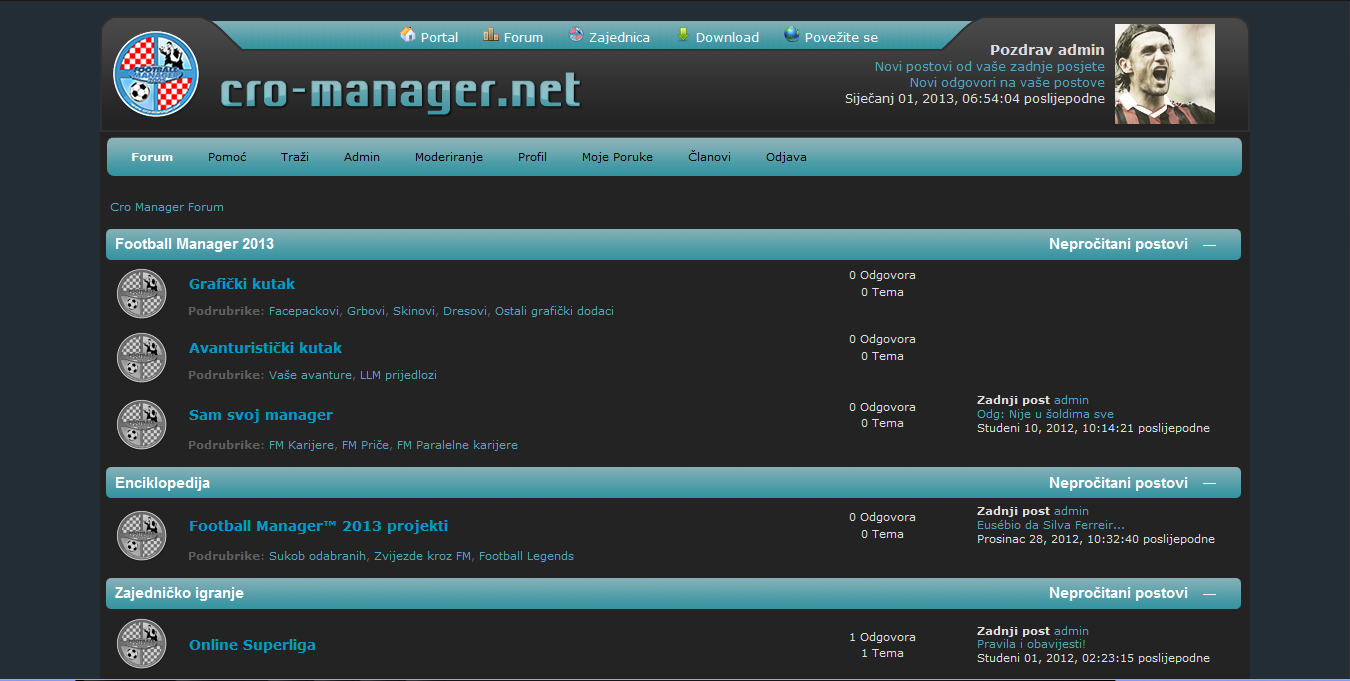The height and width of the screenshot is (681, 1350).
Task: Open the Skinovi sub-board
Action: pyautogui.click(x=414, y=311)
